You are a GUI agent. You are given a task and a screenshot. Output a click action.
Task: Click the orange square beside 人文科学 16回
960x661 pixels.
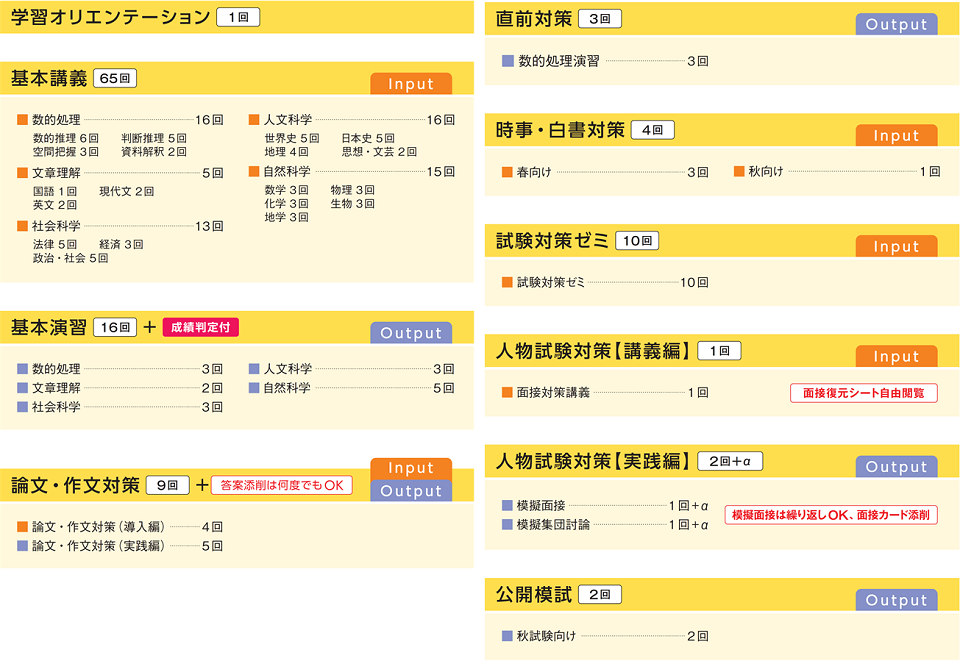click(x=254, y=119)
